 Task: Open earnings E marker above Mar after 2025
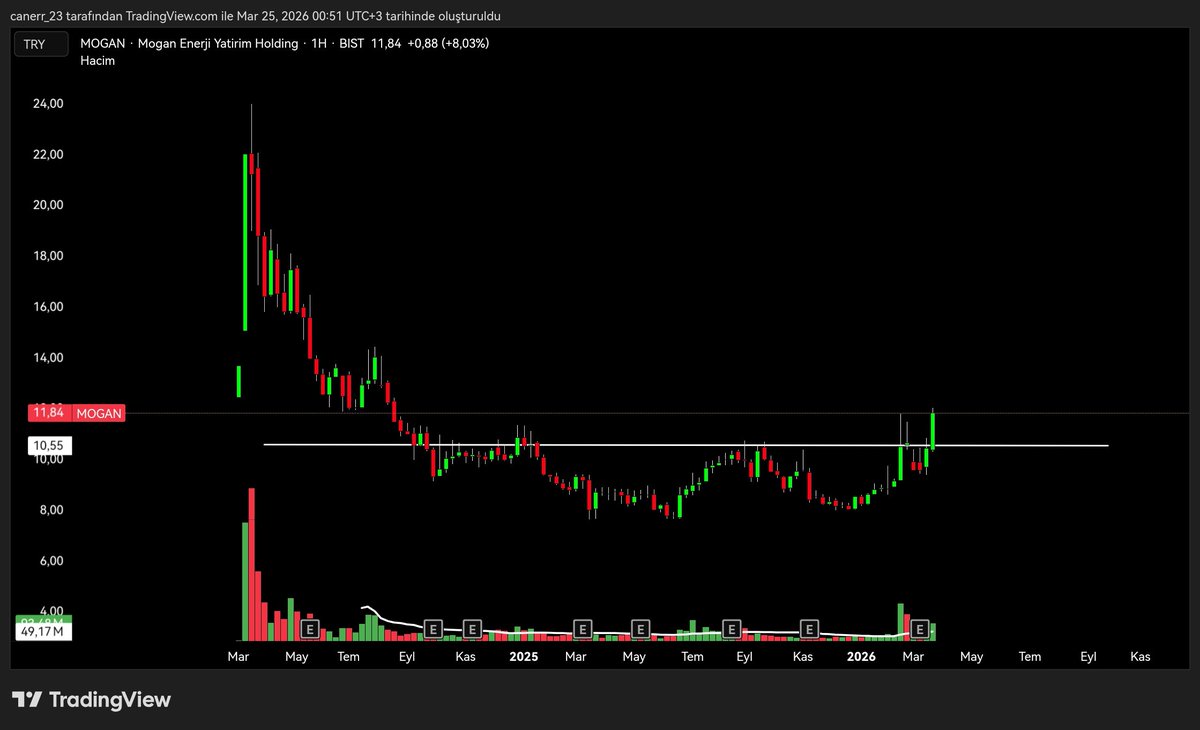click(582, 629)
